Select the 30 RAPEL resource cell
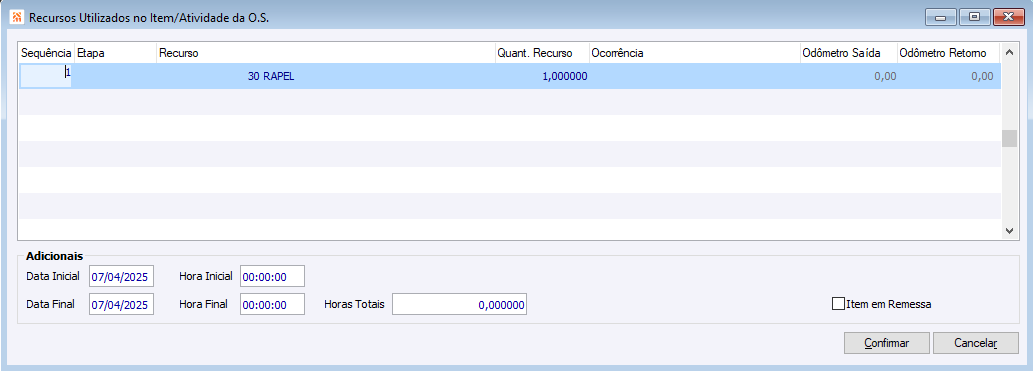This screenshot has width=1033, height=371. coord(325,76)
